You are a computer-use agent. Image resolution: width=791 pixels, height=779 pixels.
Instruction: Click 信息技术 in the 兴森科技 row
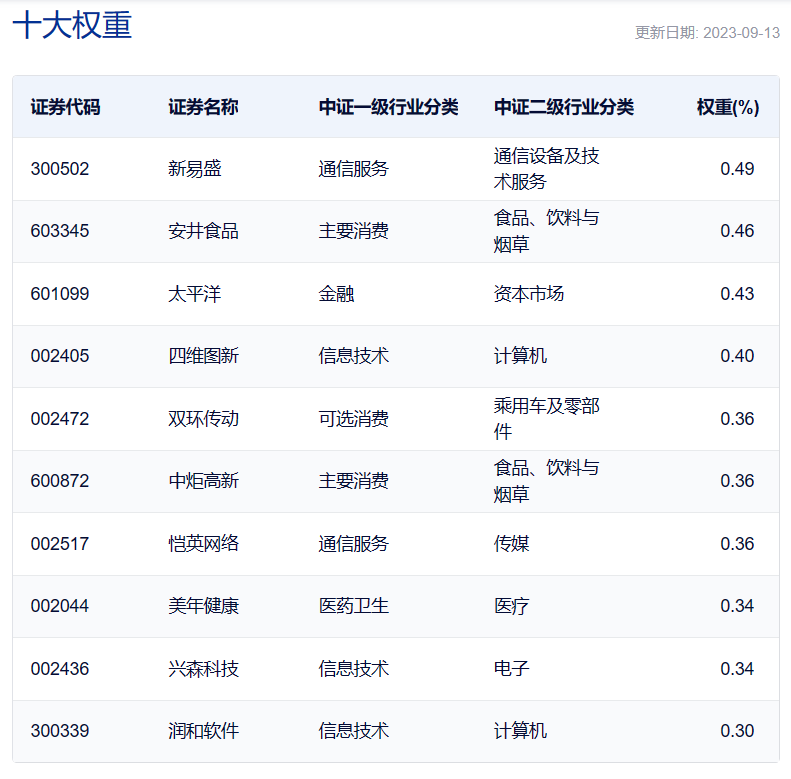353,669
